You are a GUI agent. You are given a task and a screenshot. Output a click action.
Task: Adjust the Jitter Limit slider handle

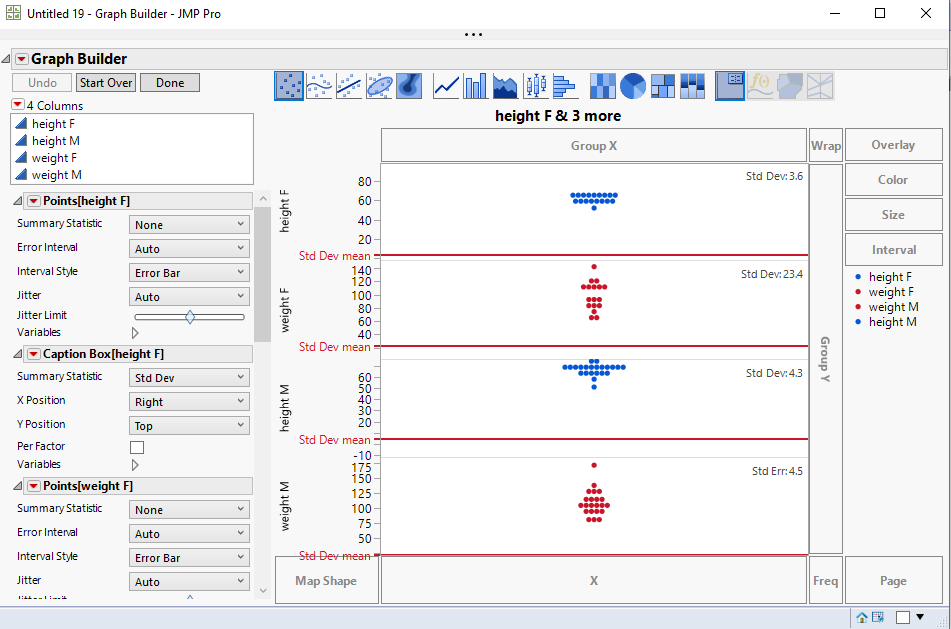190,317
